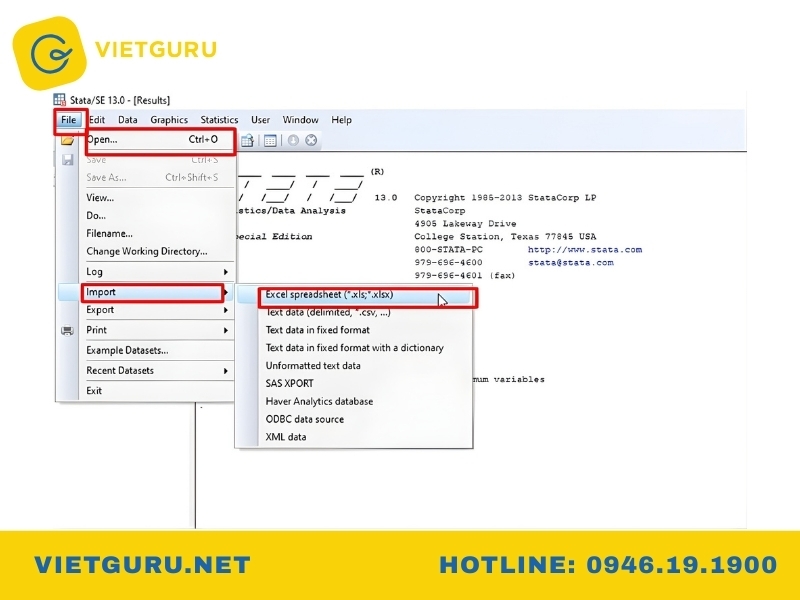Open the Graphics menu
This screenshot has width=800, height=600.
[169, 120]
